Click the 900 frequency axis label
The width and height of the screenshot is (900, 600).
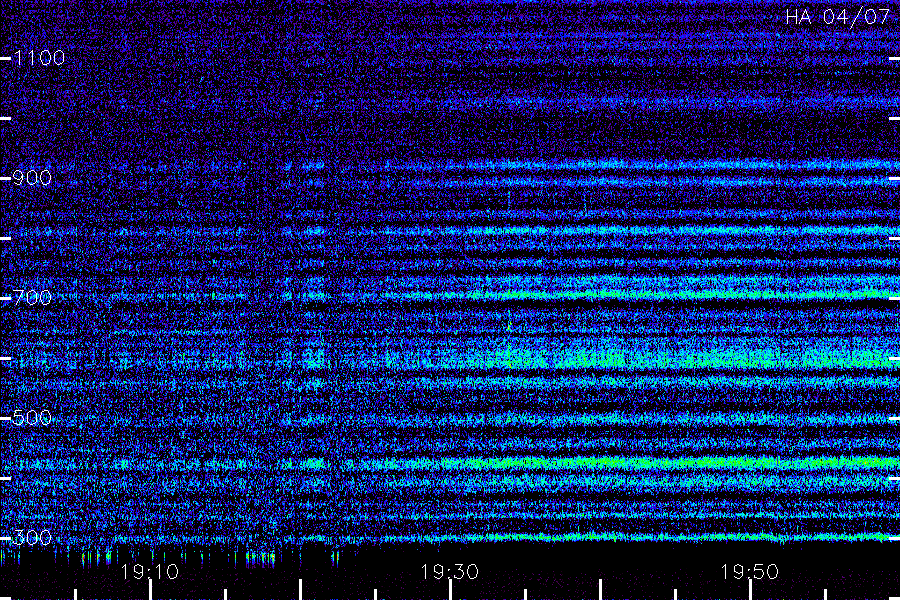32,178
